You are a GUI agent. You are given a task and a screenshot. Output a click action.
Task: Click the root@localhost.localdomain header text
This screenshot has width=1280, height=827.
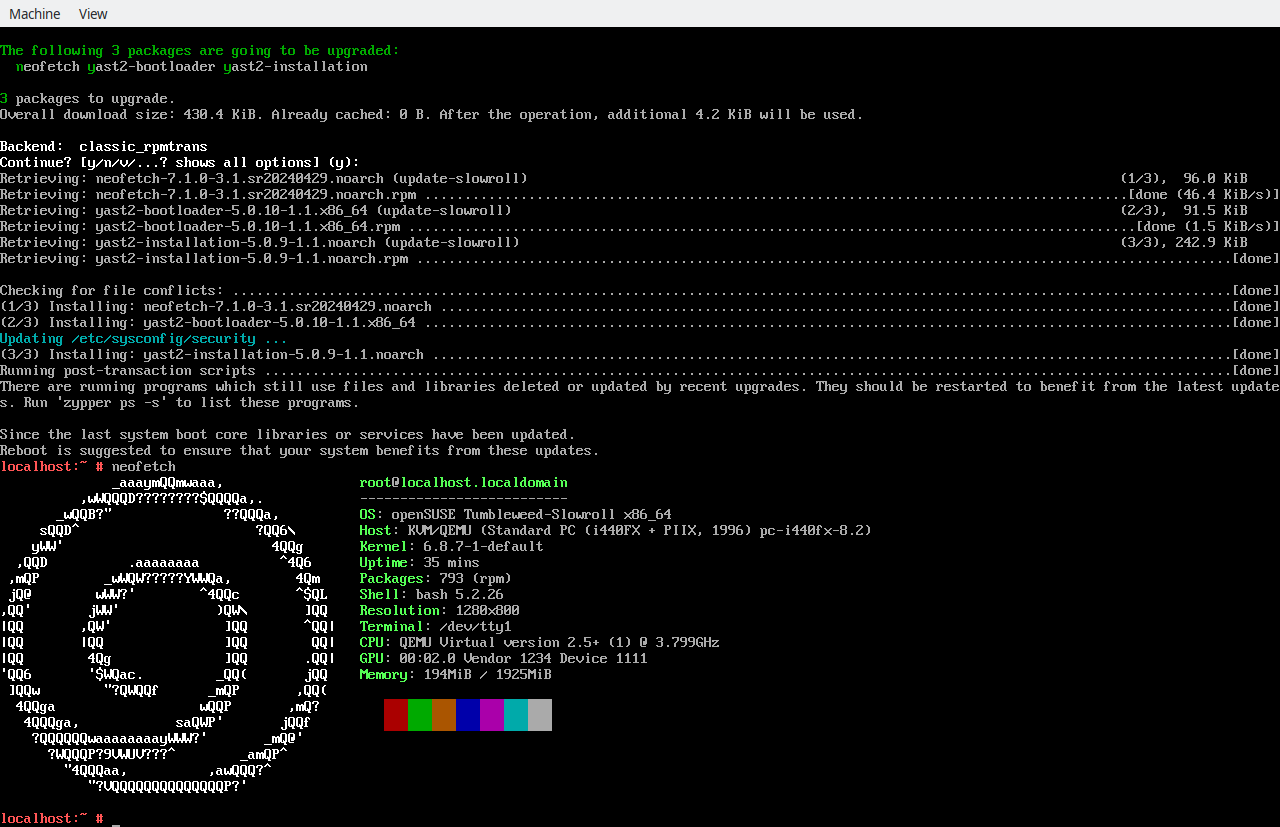pyautogui.click(x=463, y=482)
